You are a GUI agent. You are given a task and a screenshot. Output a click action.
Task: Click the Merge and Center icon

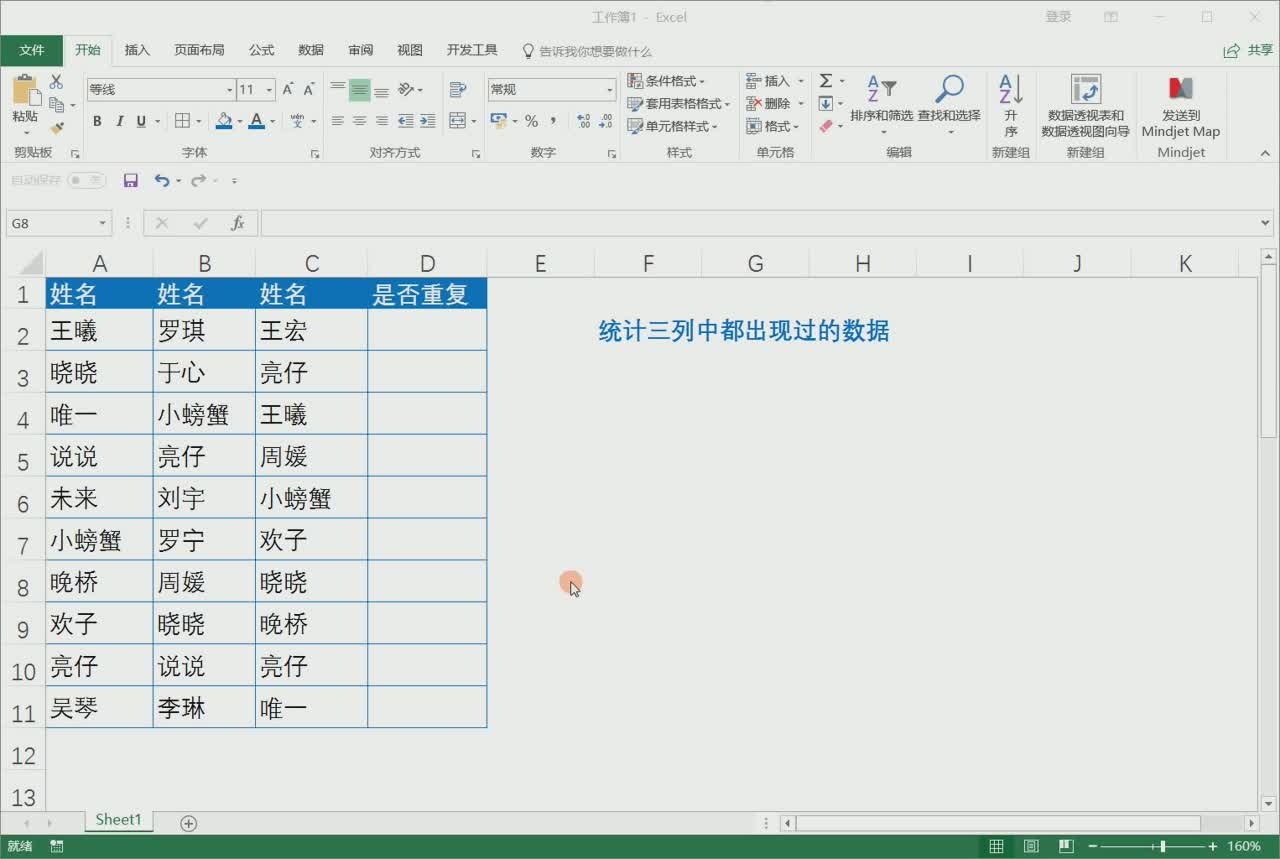coord(457,121)
